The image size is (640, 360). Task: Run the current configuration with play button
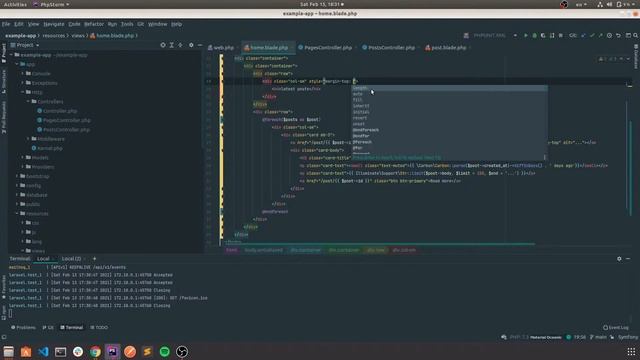[x=526, y=36]
